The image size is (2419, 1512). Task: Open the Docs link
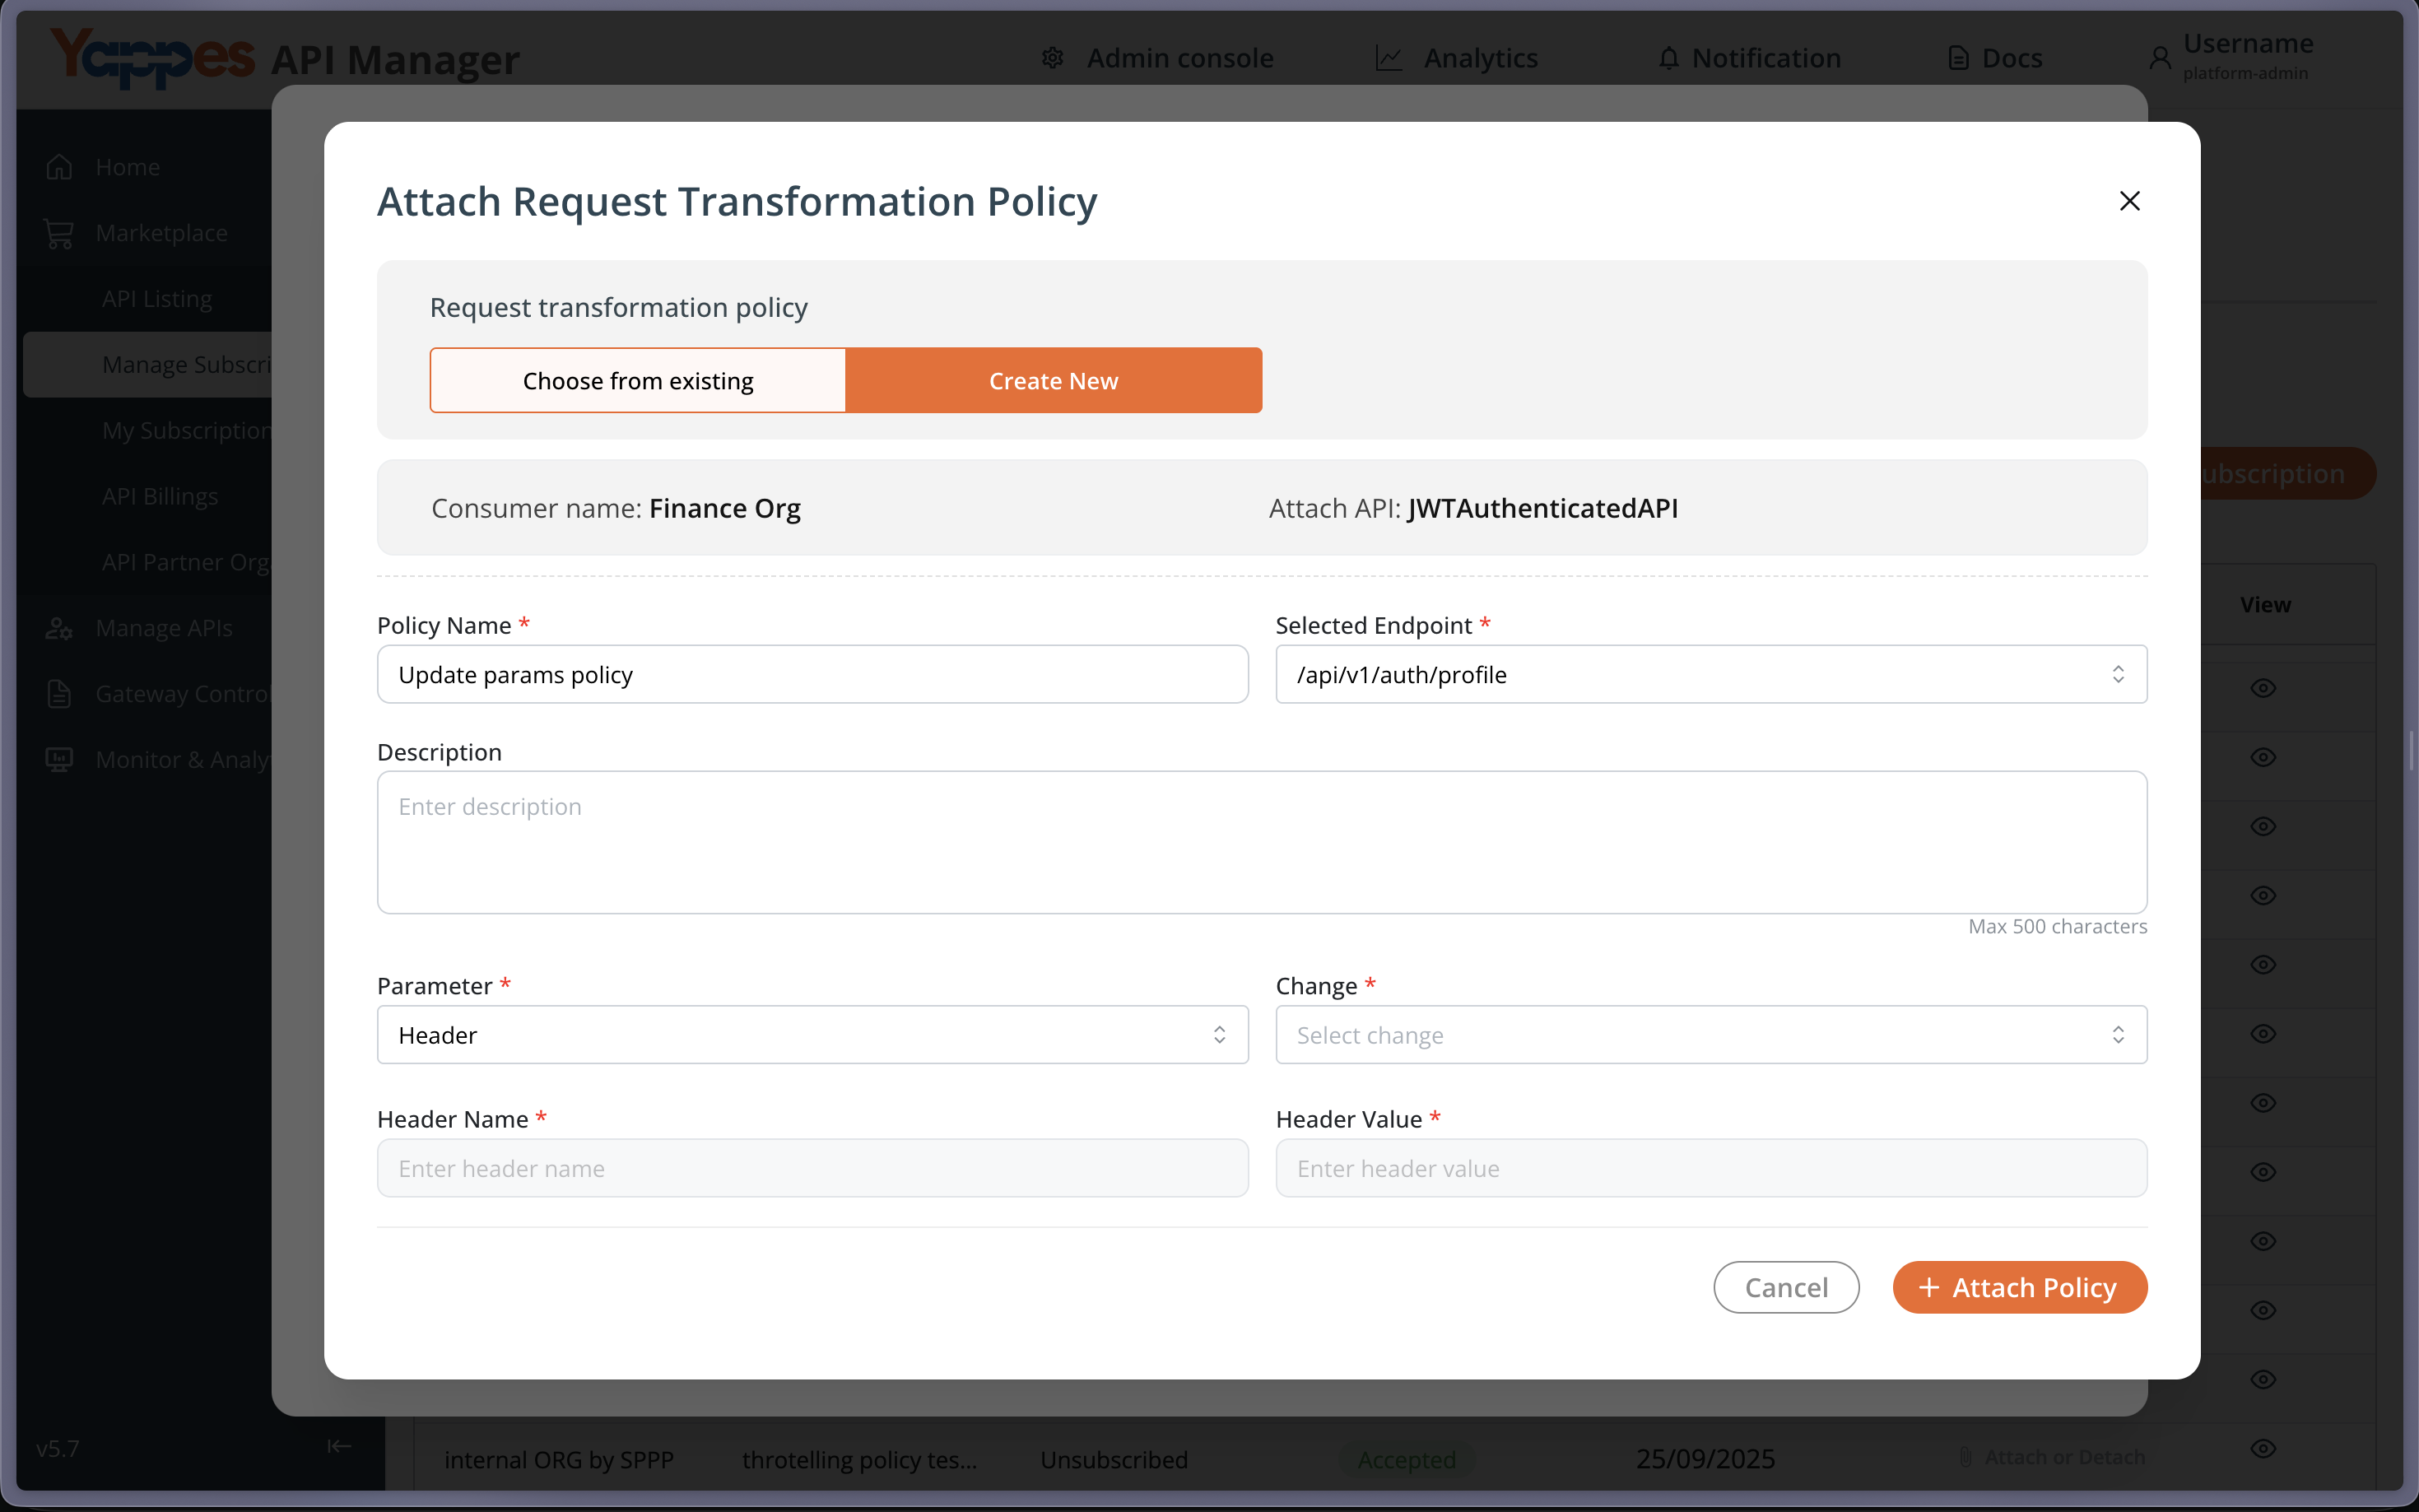click(2012, 58)
